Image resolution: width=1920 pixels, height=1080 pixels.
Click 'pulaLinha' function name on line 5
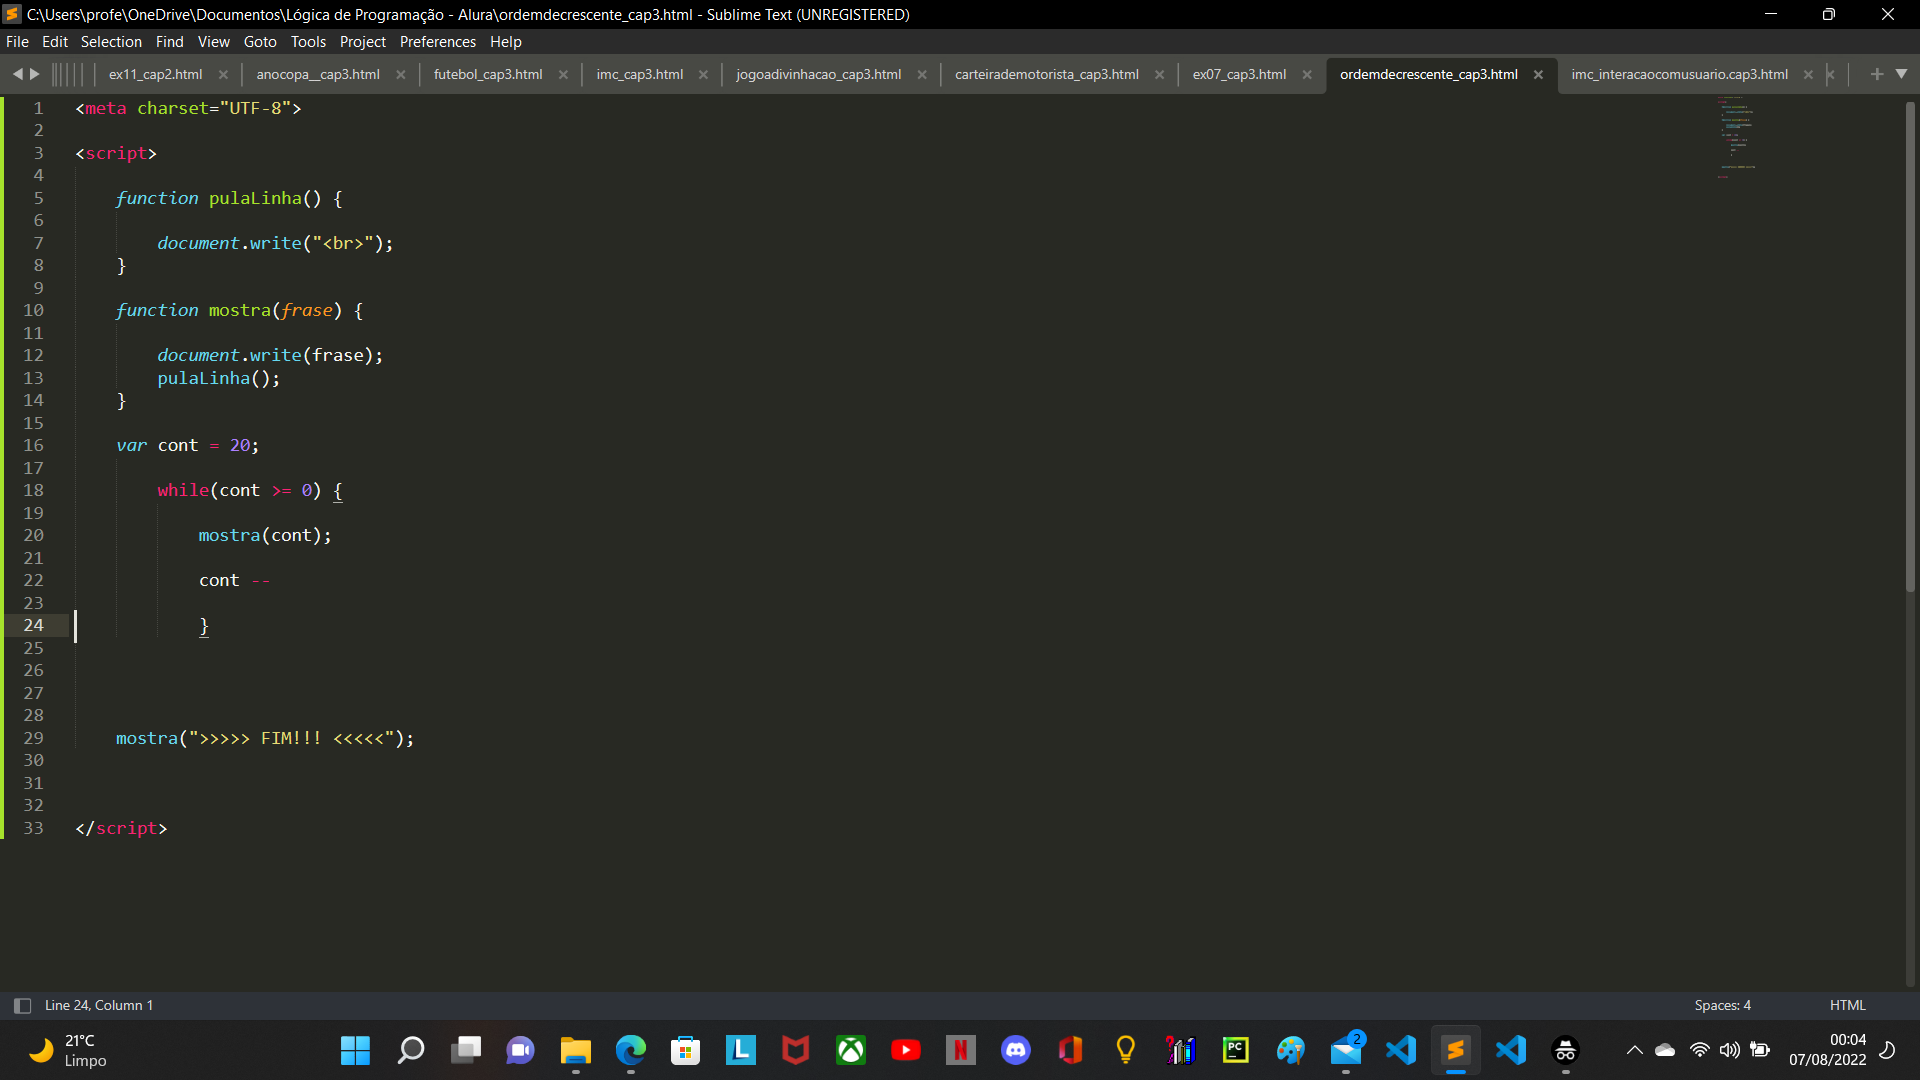255,198
